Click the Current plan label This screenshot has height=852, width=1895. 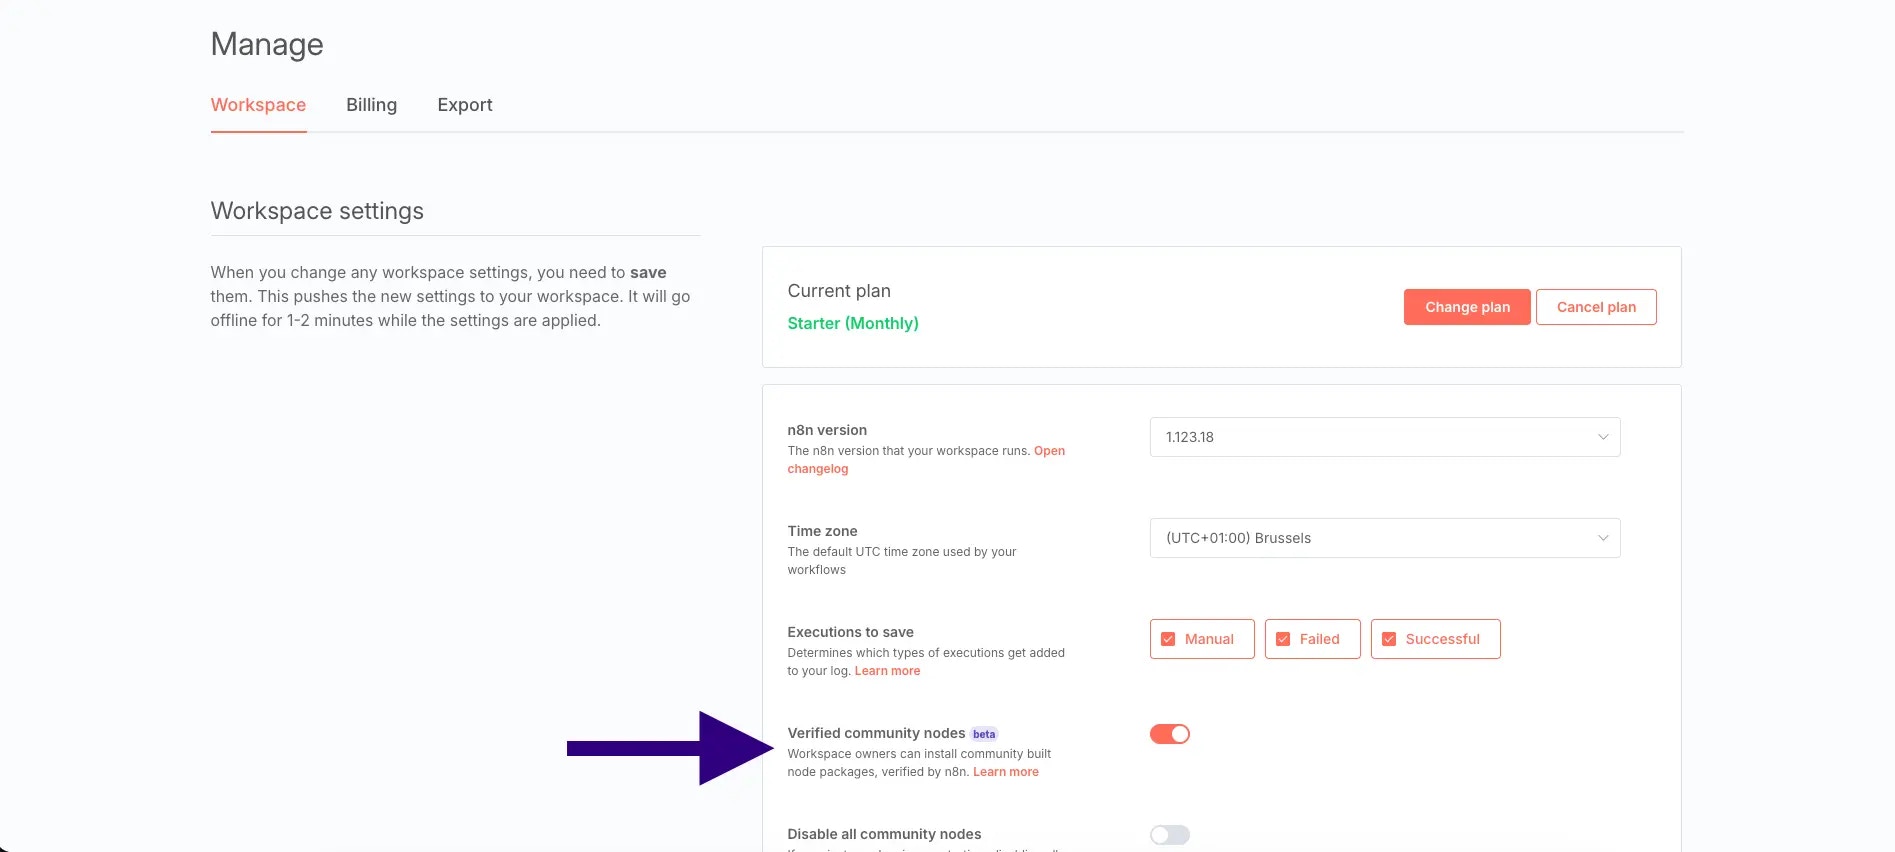(x=839, y=291)
